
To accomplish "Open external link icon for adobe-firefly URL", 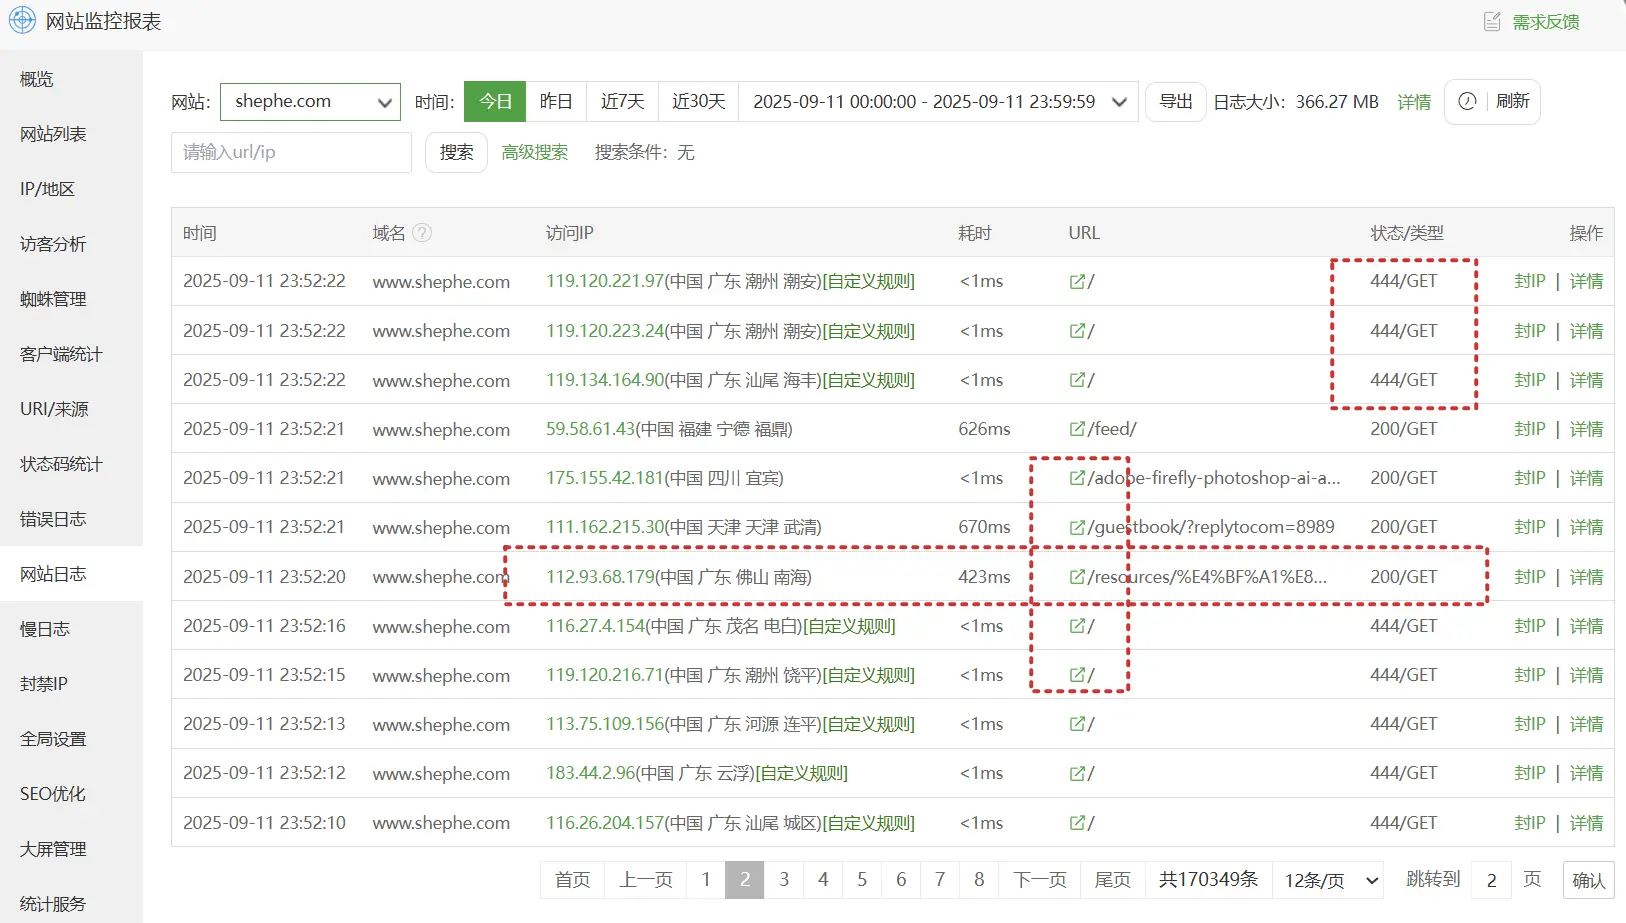I will [x=1077, y=478].
